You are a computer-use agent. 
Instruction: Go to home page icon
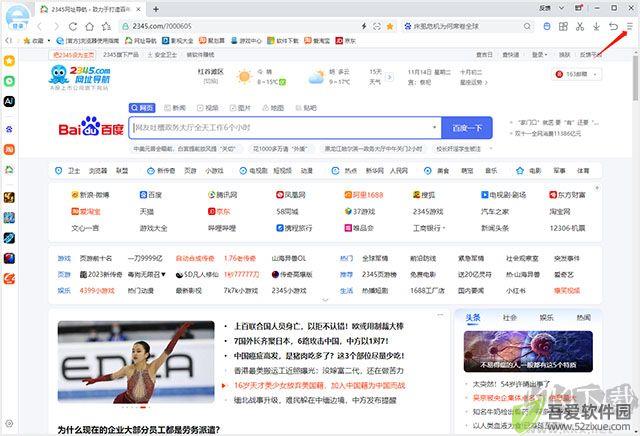click(89, 27)
